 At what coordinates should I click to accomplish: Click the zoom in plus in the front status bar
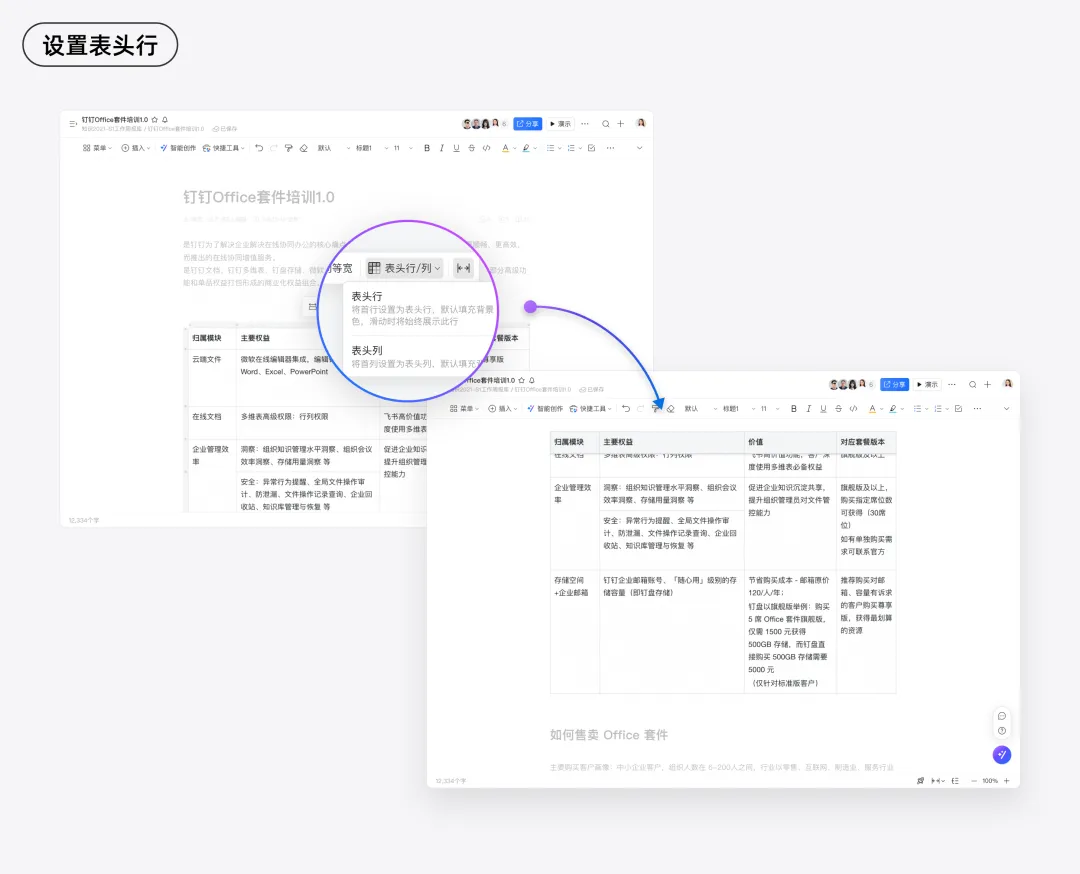pyautogui.click(x=1007, y=781)
